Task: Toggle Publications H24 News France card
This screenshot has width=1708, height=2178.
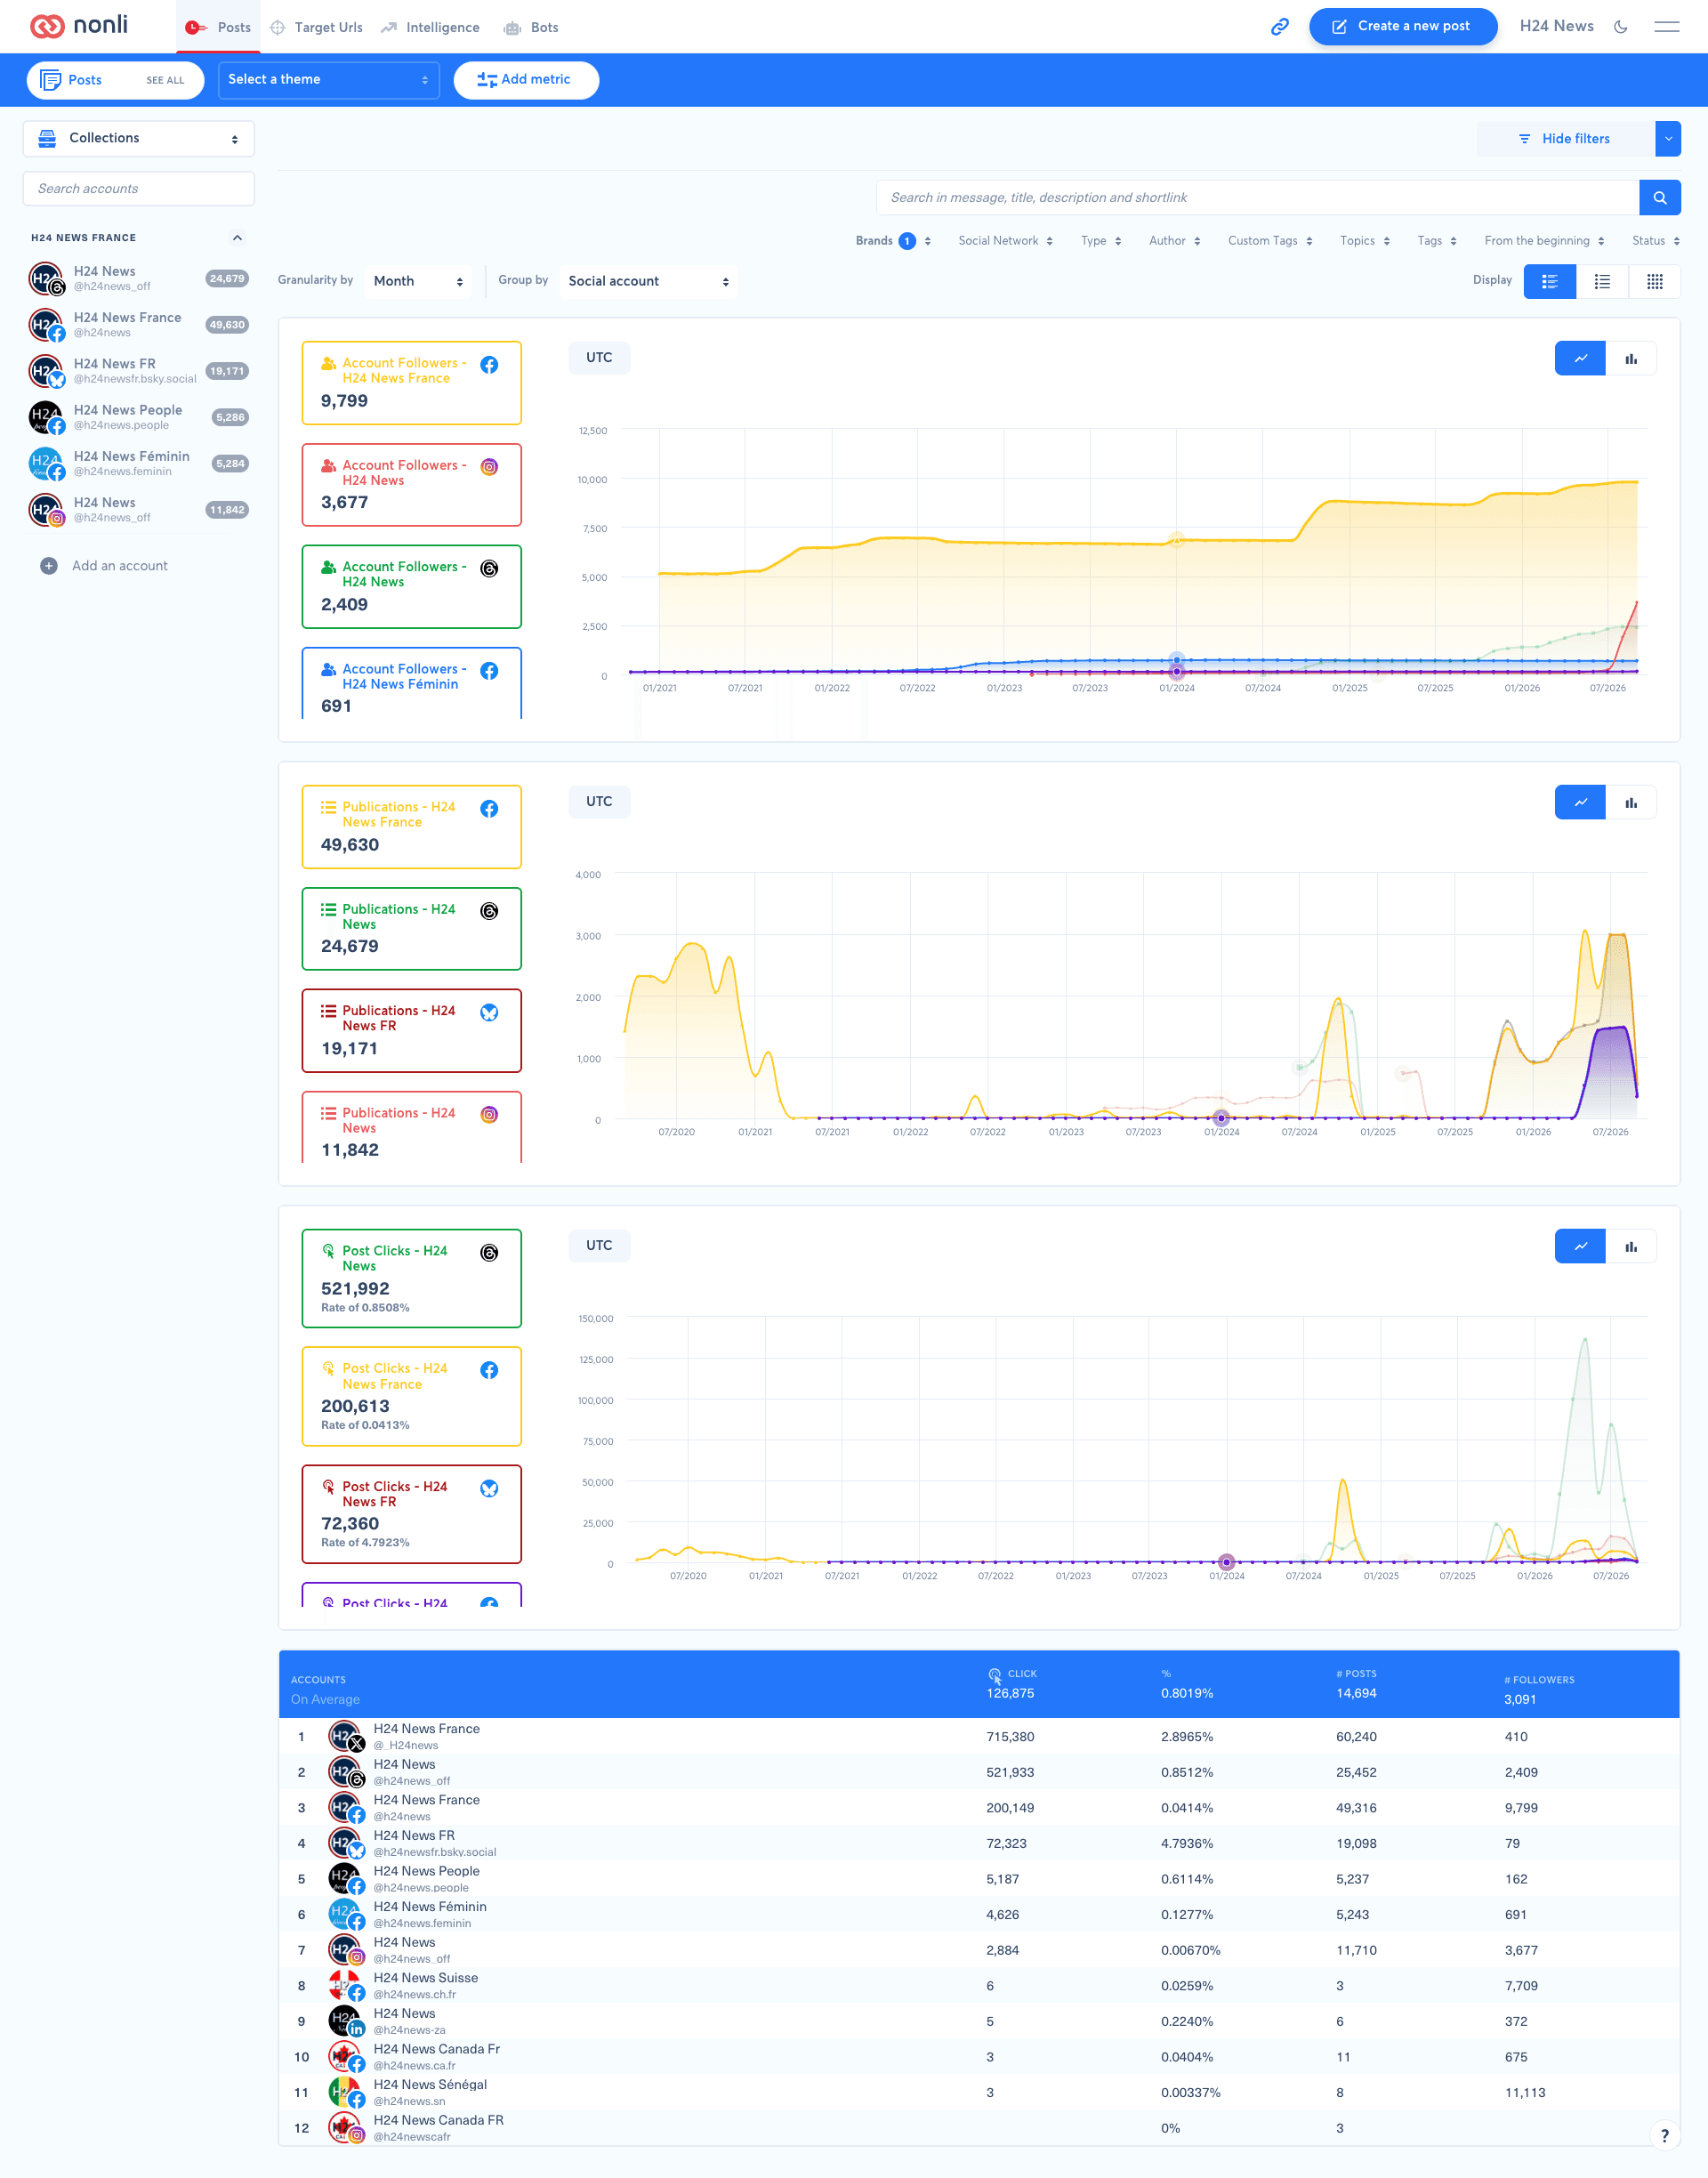Action: point(412,827)
